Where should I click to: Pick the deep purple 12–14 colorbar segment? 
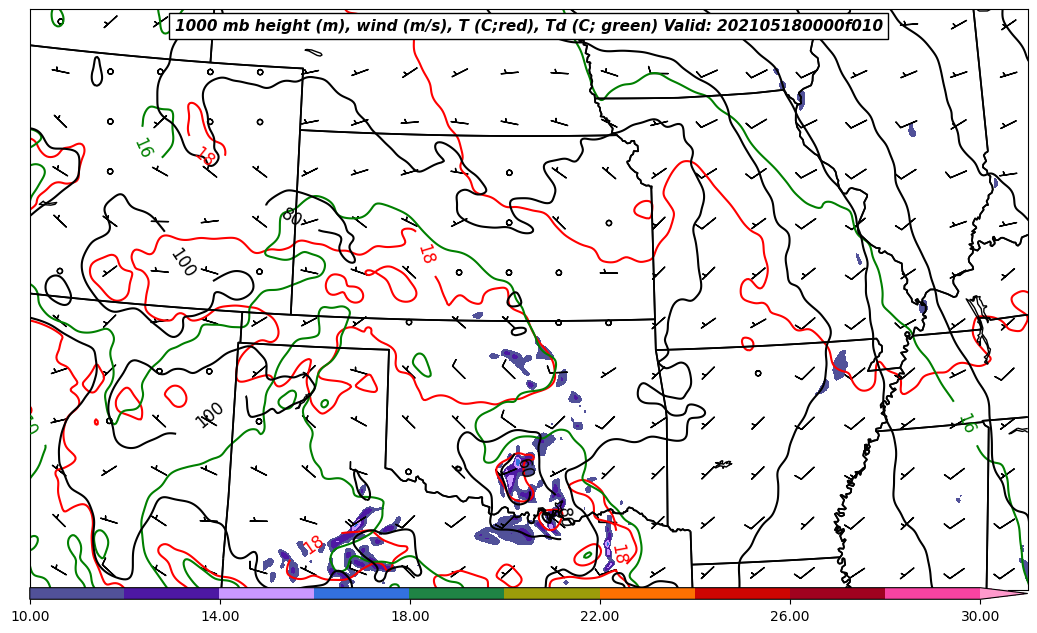pyautogui.click(x=172, y=593)
